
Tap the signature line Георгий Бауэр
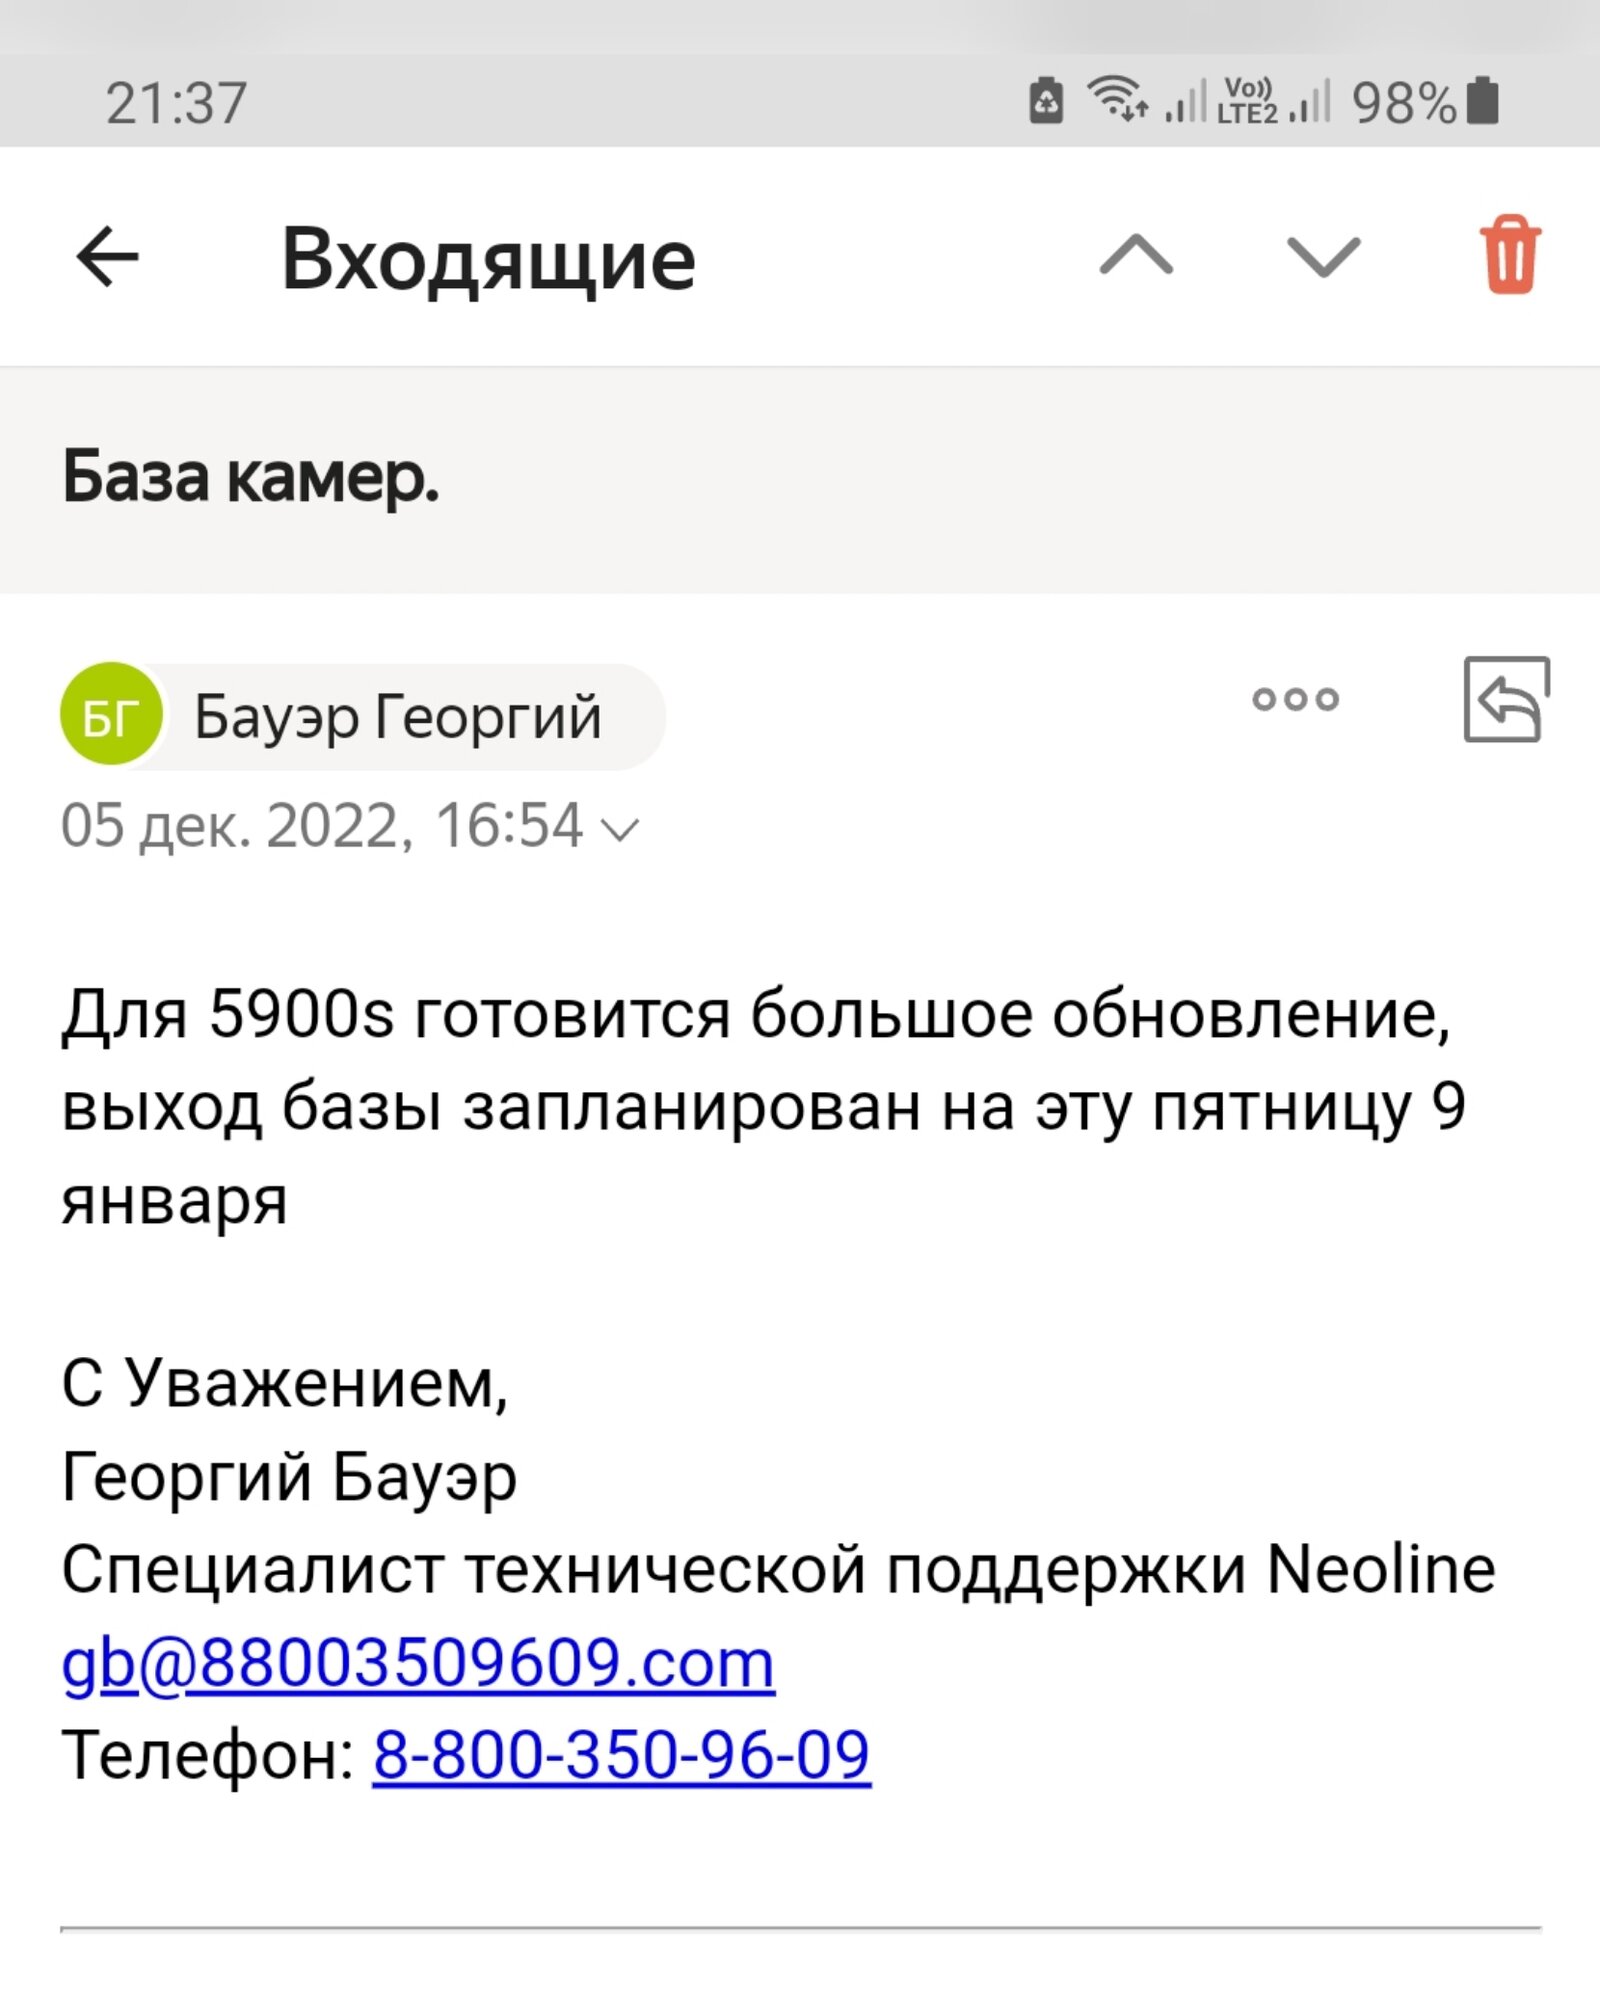pos(289,1476)
